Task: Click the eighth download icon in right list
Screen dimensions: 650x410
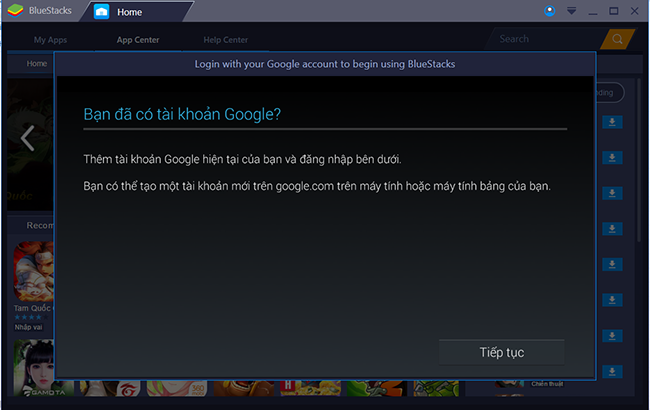Action: click(612, 371)
